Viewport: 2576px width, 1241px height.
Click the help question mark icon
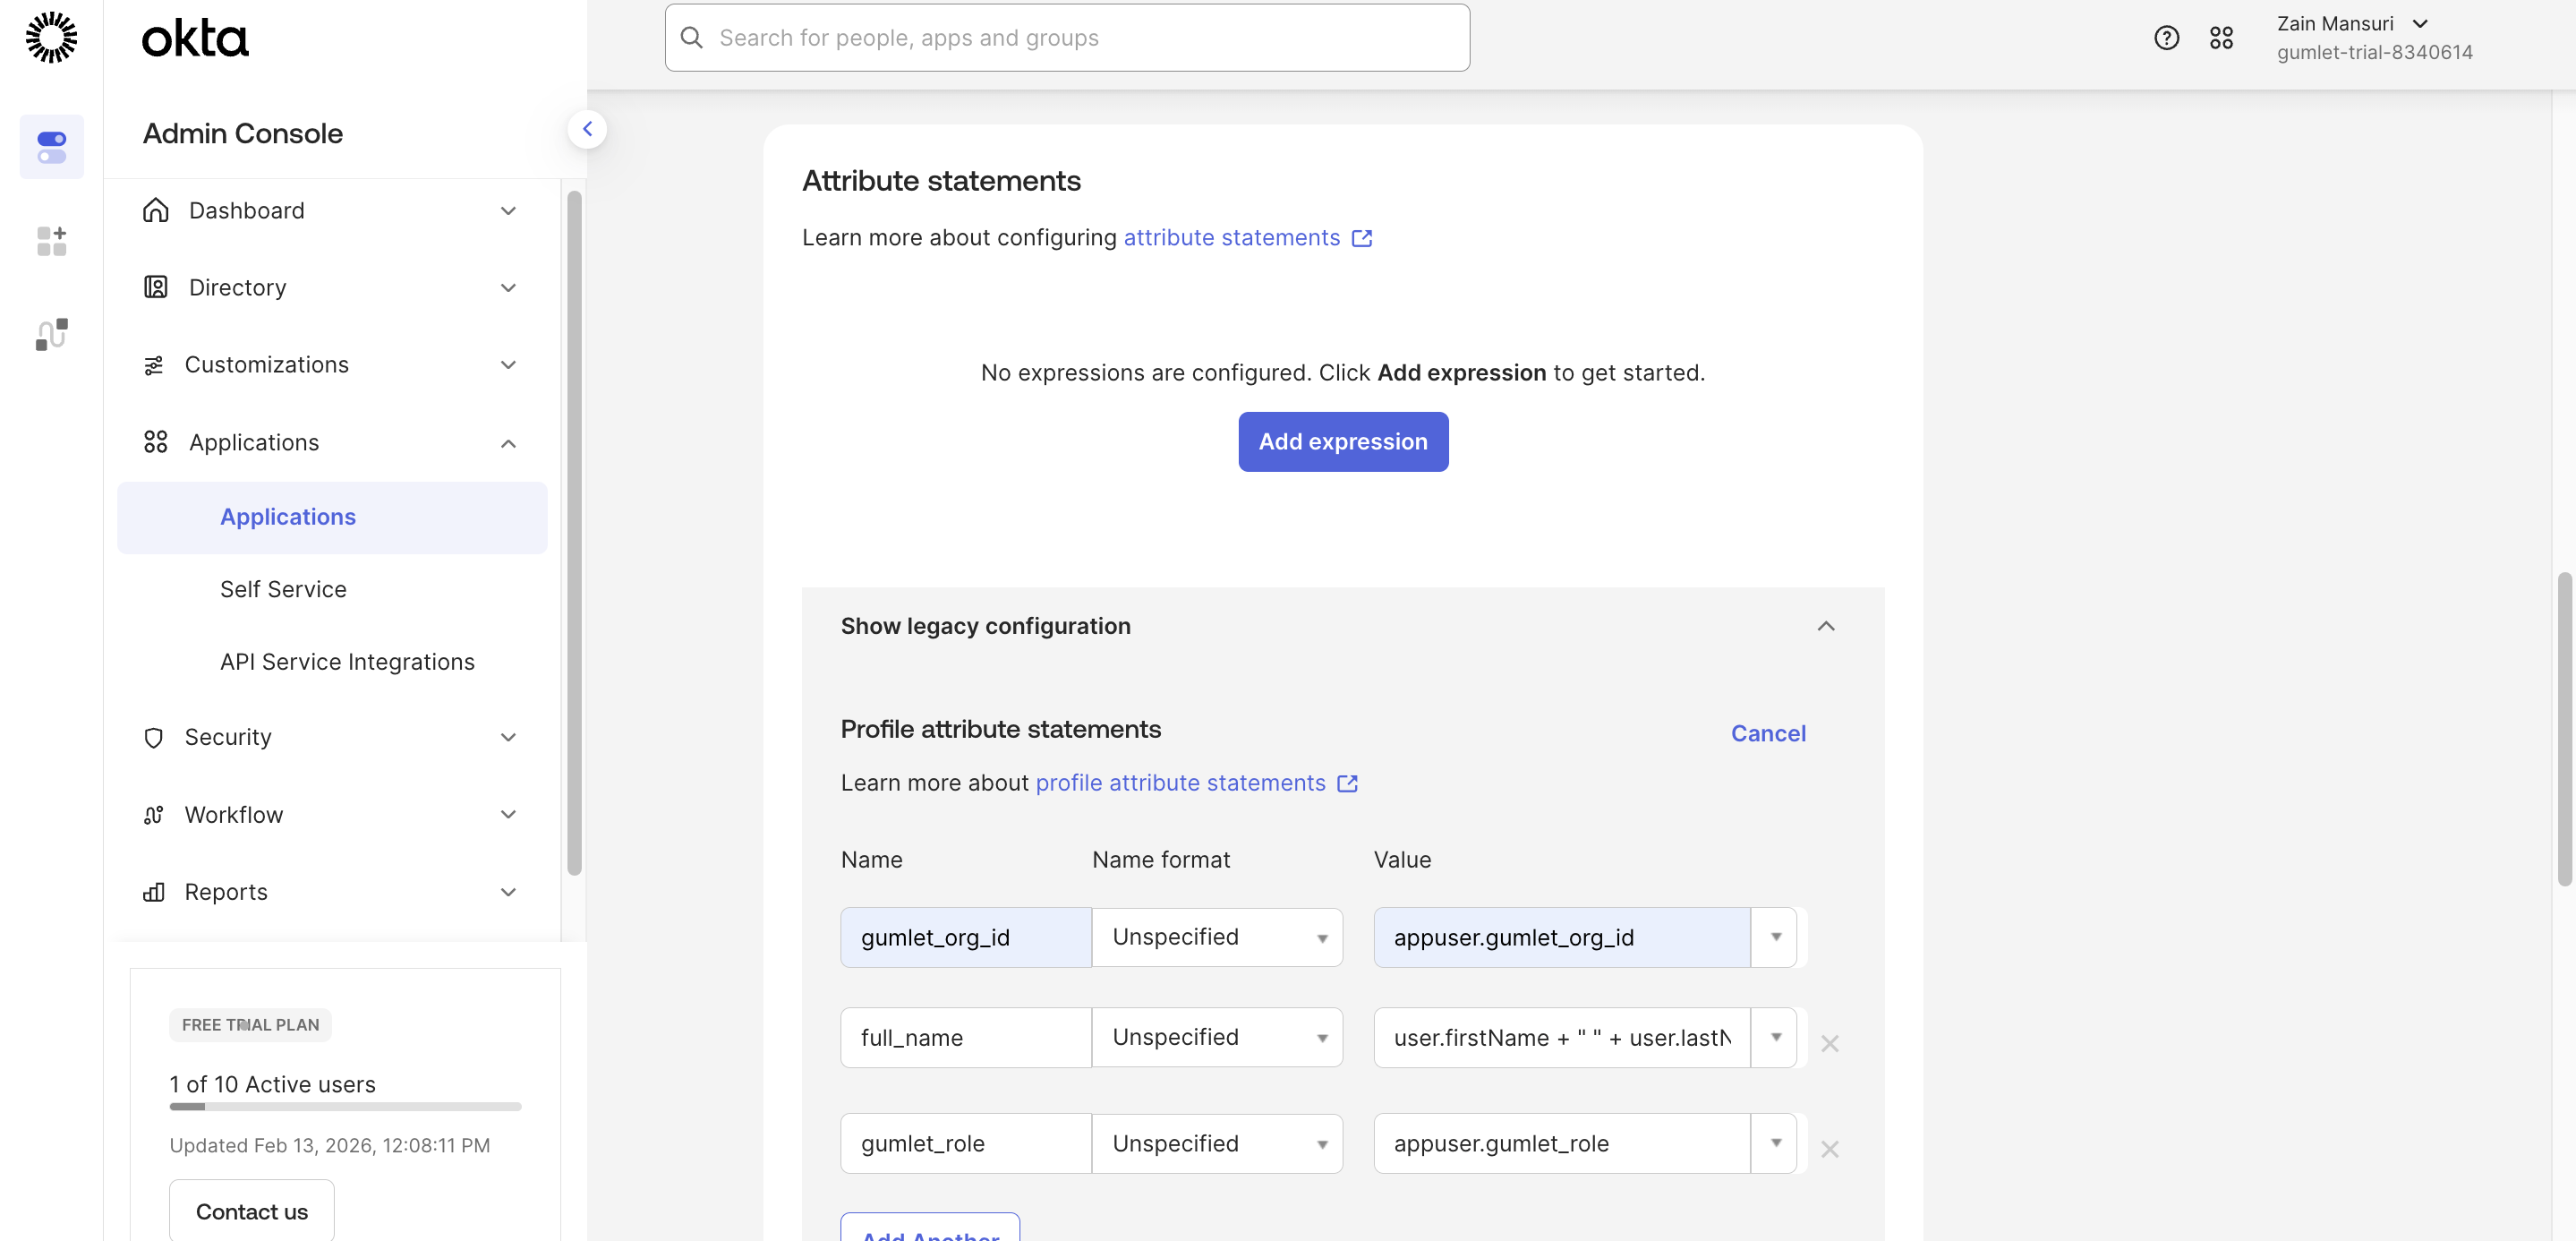pyautogui.click(x=2166, y=38)
